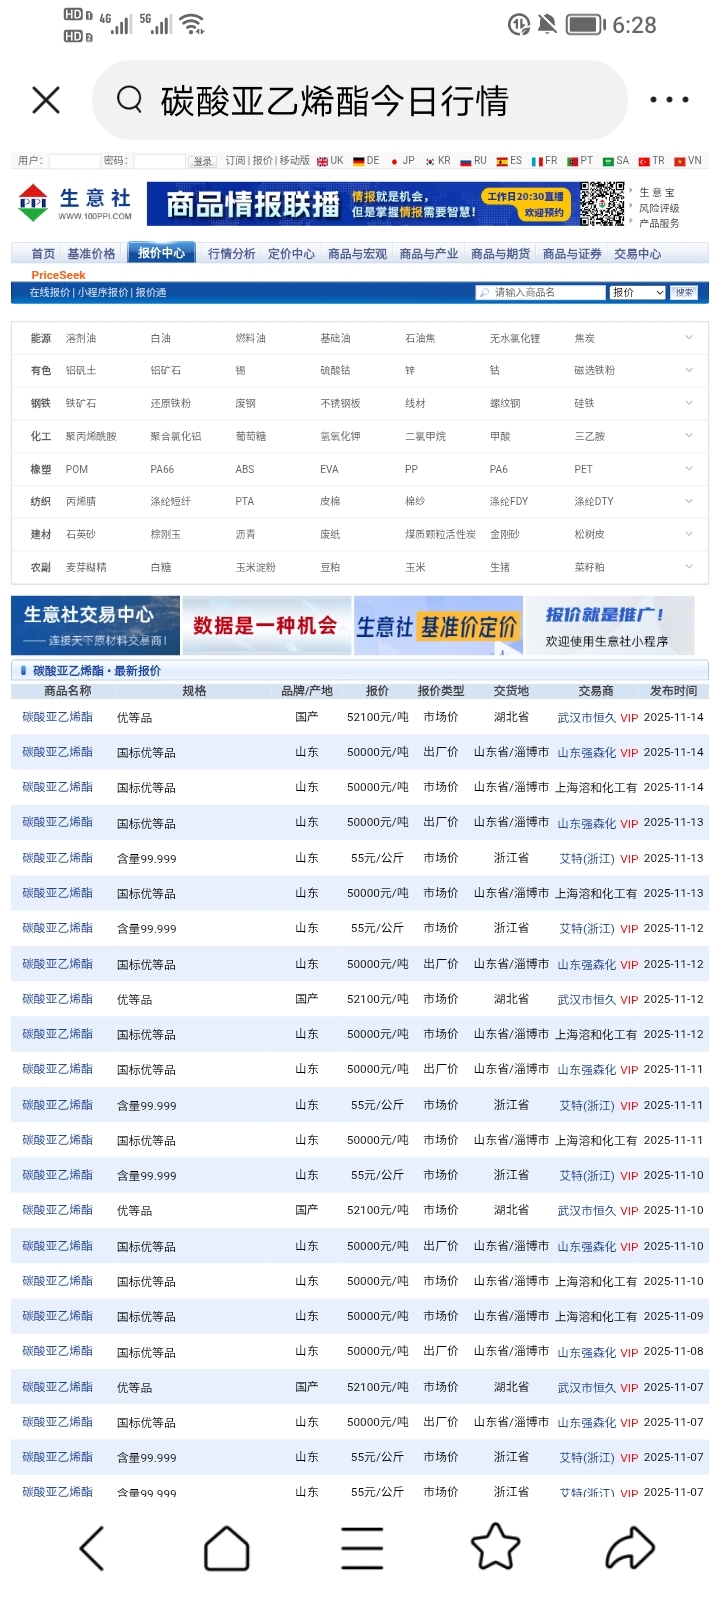Expand the 能源 category row chevron
The image size is (720, 1600).
(x=689, y=338)
